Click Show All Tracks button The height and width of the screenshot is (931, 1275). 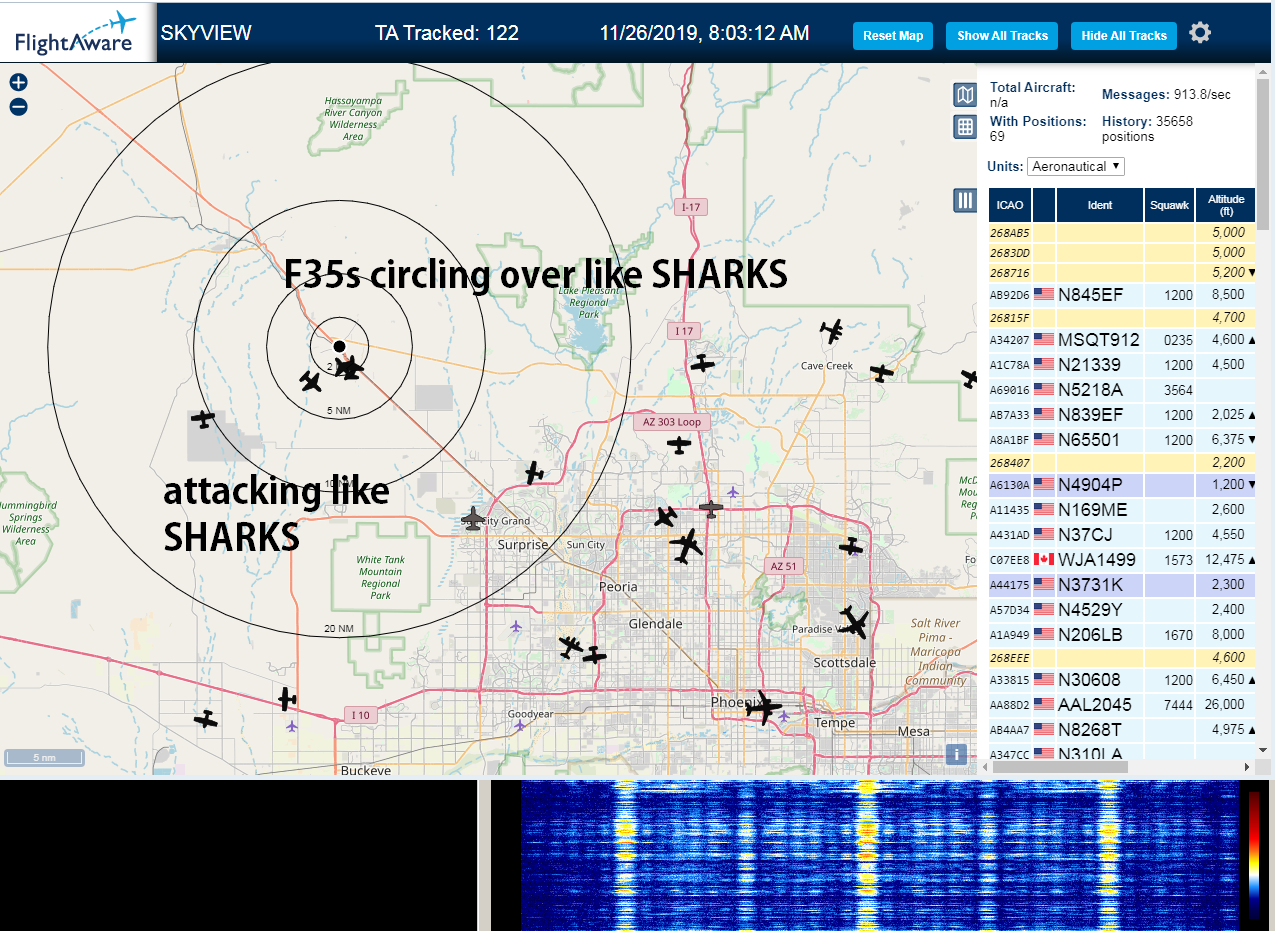[1002, 36]
